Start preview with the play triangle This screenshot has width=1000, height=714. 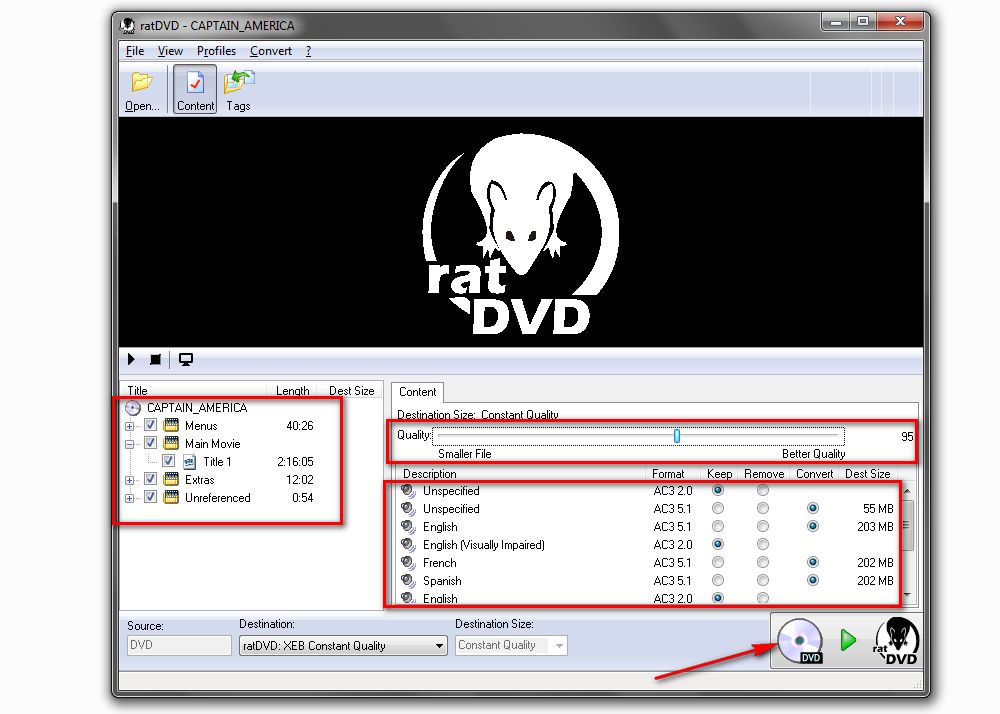[131, 360]
